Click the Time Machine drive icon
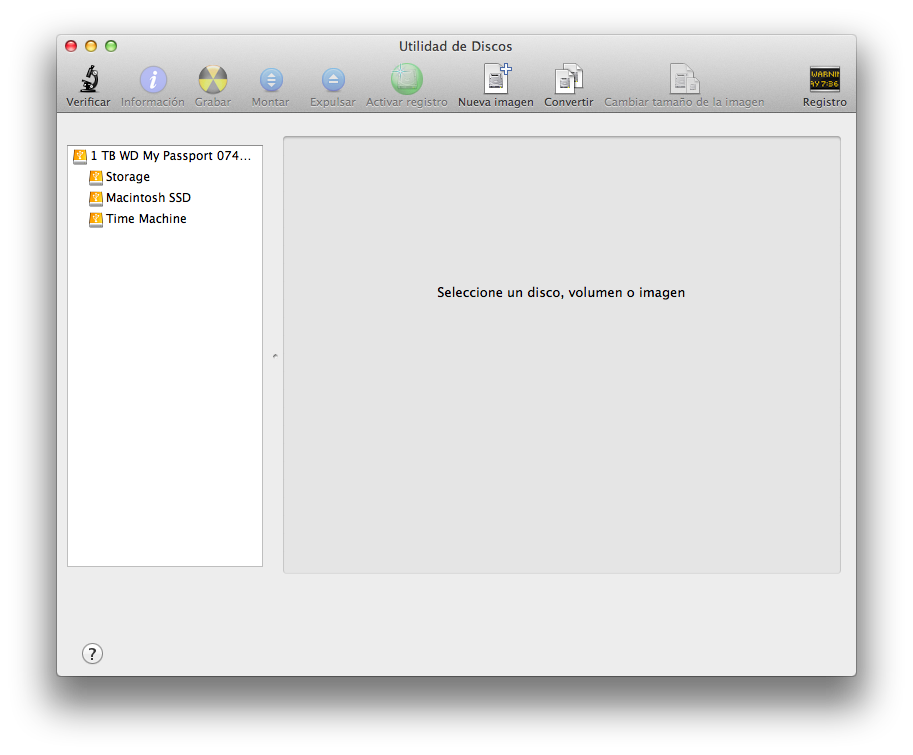Screen dimensions: 913x755 click(x=95, y=219)
